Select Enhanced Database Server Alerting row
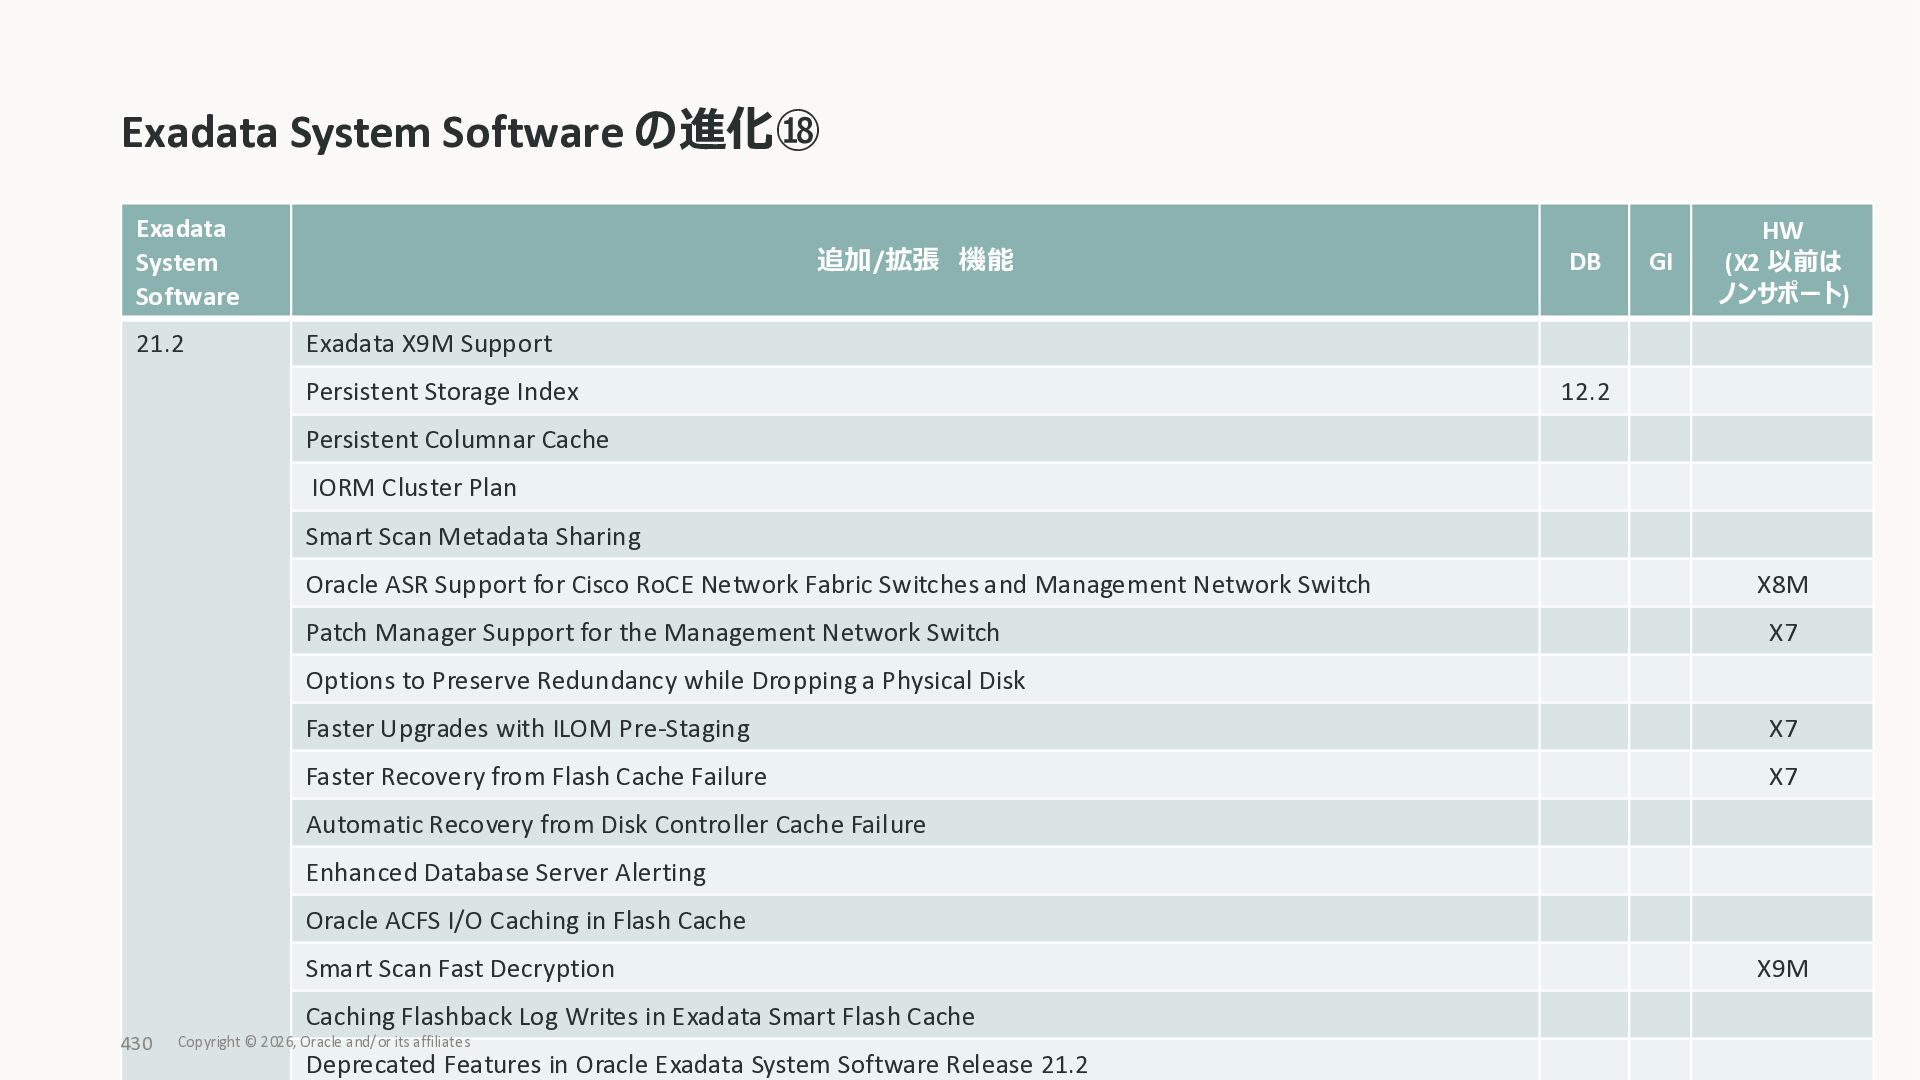This screenshot has height=1080, width=1920. coord(505,873)
